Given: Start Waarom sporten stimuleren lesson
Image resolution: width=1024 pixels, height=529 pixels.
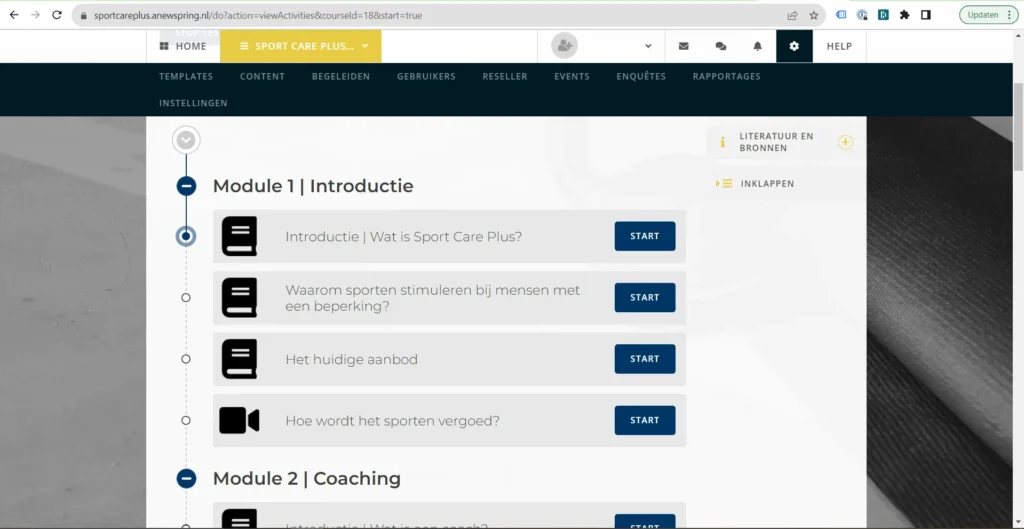Looking at the screenshot, I should (645, 298).
